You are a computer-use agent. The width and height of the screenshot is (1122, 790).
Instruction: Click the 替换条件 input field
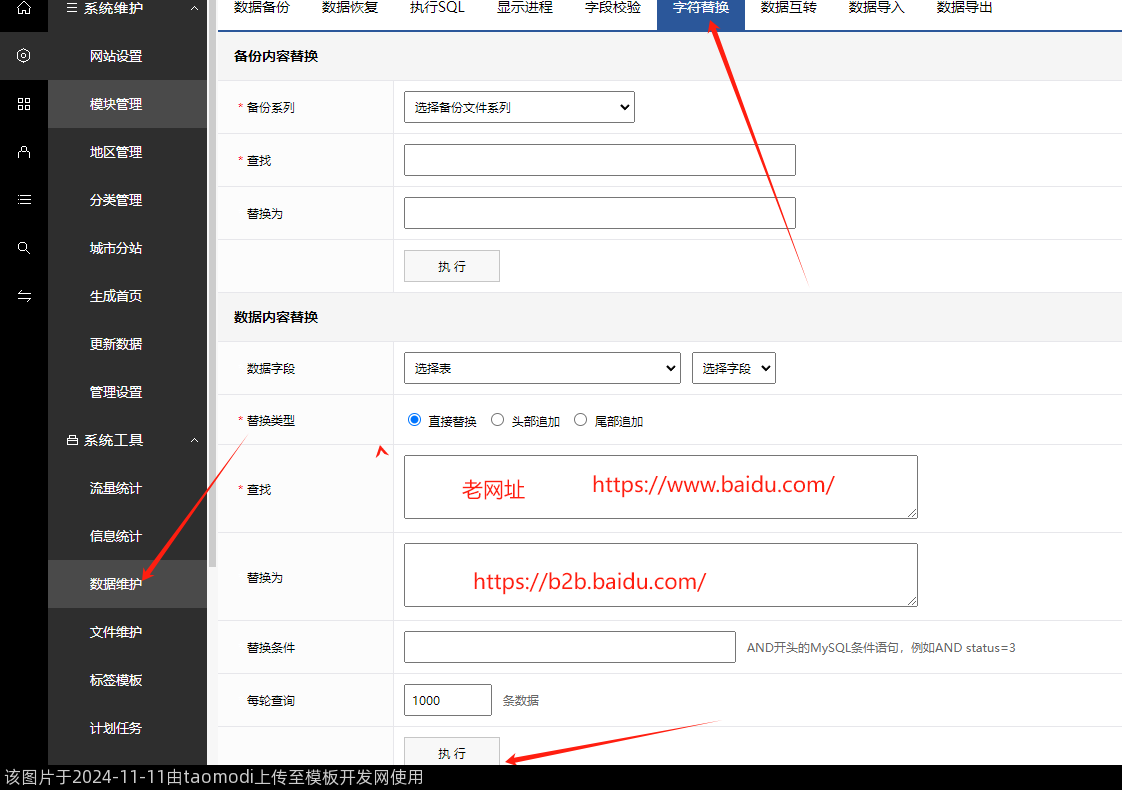click(569, 647)
